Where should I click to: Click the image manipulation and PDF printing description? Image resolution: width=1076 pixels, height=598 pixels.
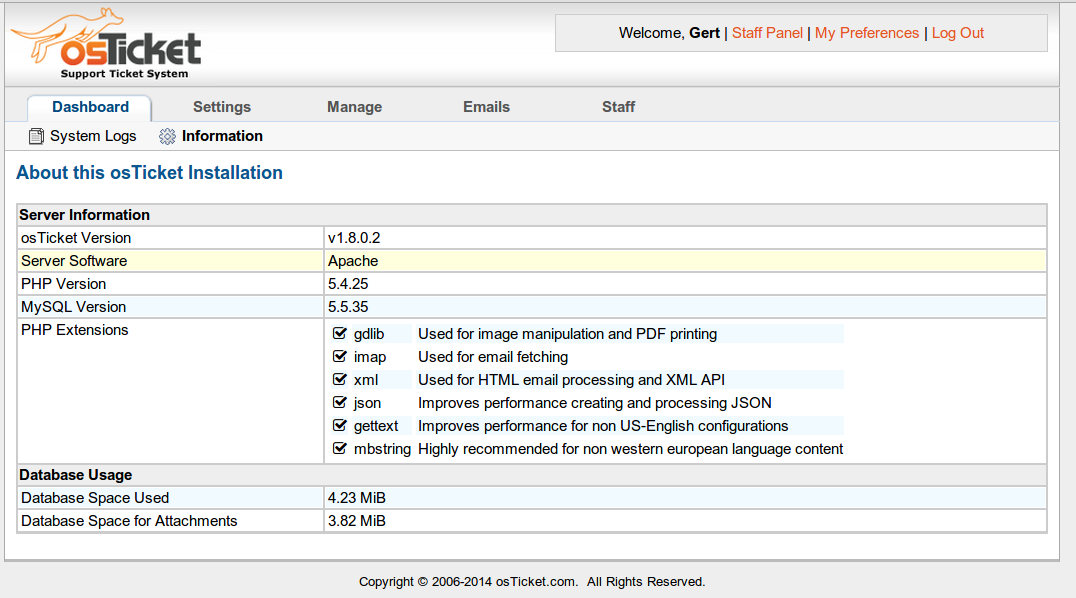[x=568, y=334]
